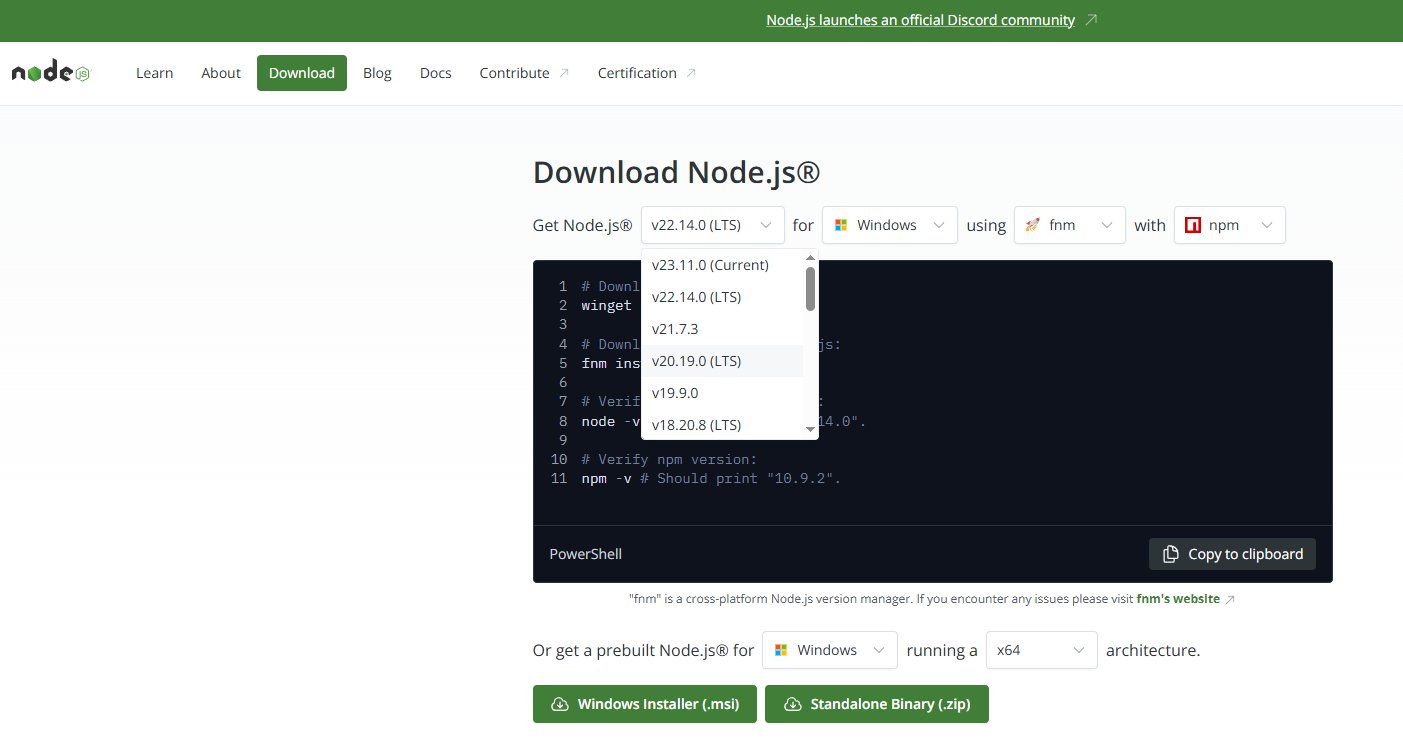Click the Download navigation button
The height and width of the screenshot is (756, 1403).
tap(302, 73)
